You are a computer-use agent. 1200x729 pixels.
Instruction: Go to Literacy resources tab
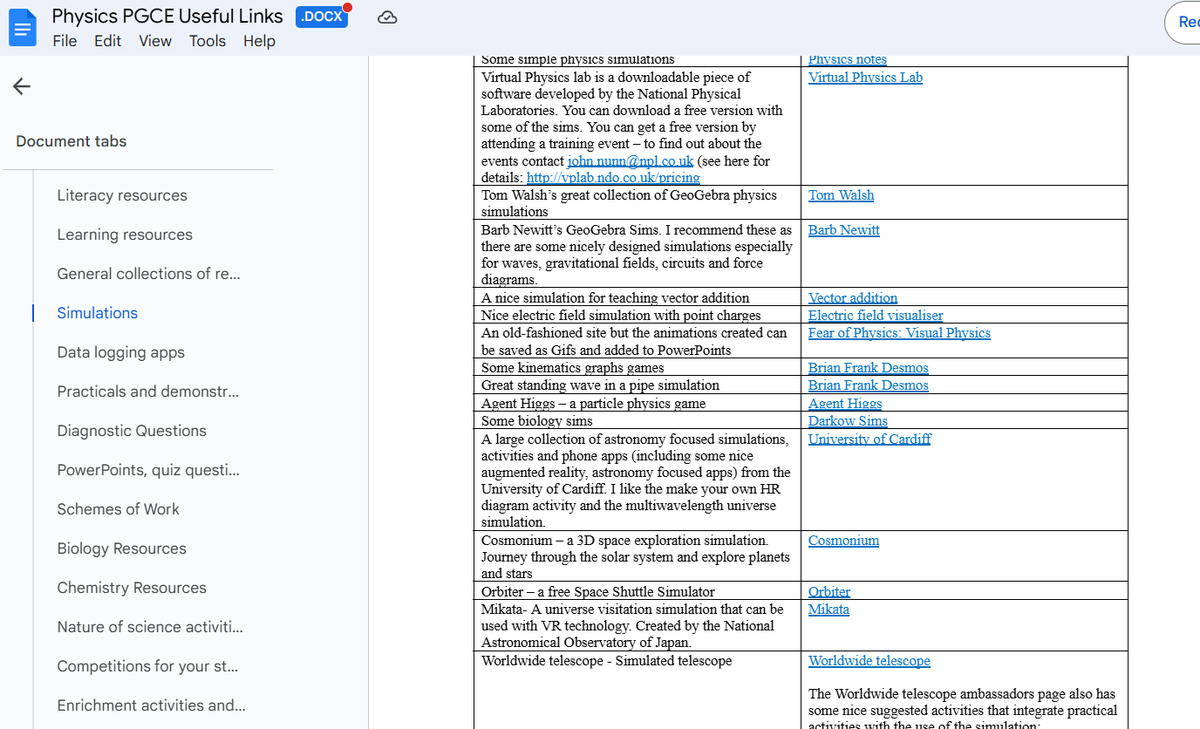pyautogui.click(x=122, y=196)
